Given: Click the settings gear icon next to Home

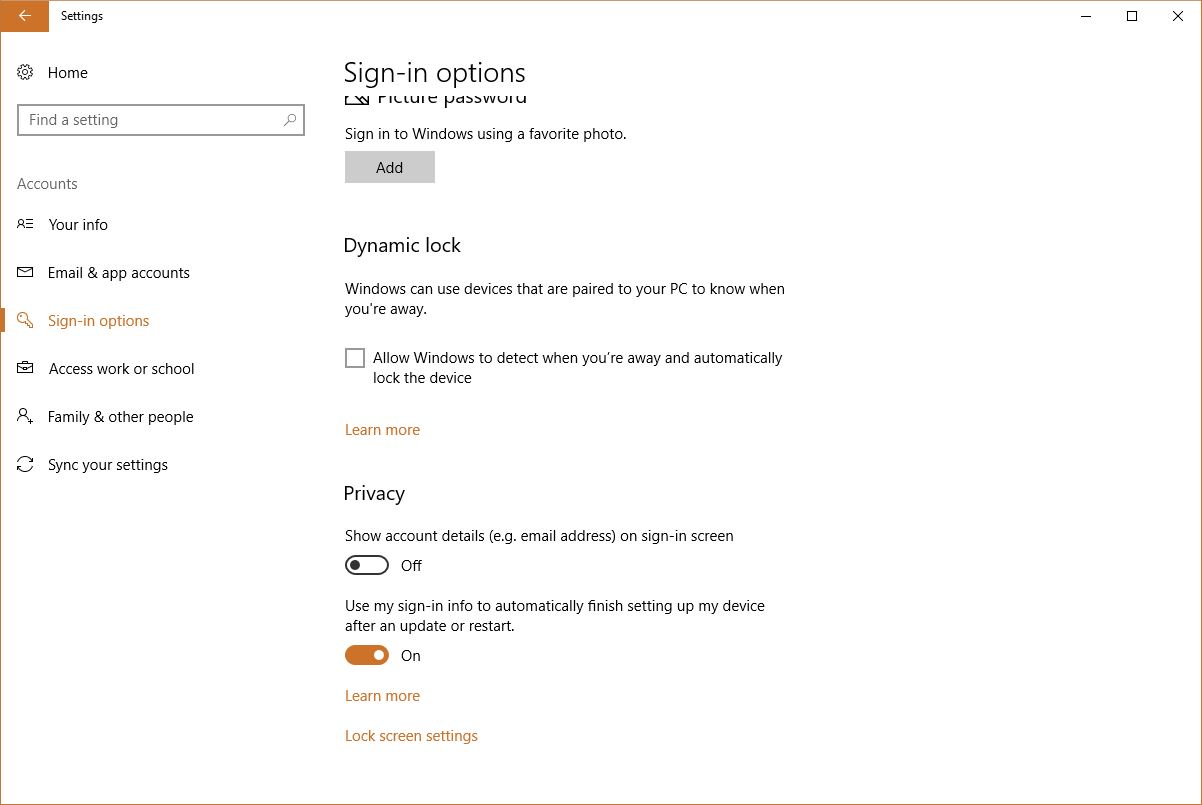Looking at the screenshot, I should (25, 72).
